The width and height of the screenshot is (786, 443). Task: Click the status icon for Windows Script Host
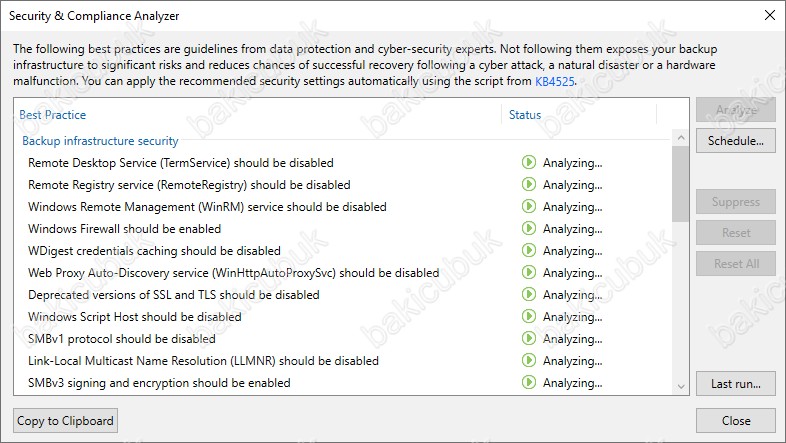click(529, 317)
